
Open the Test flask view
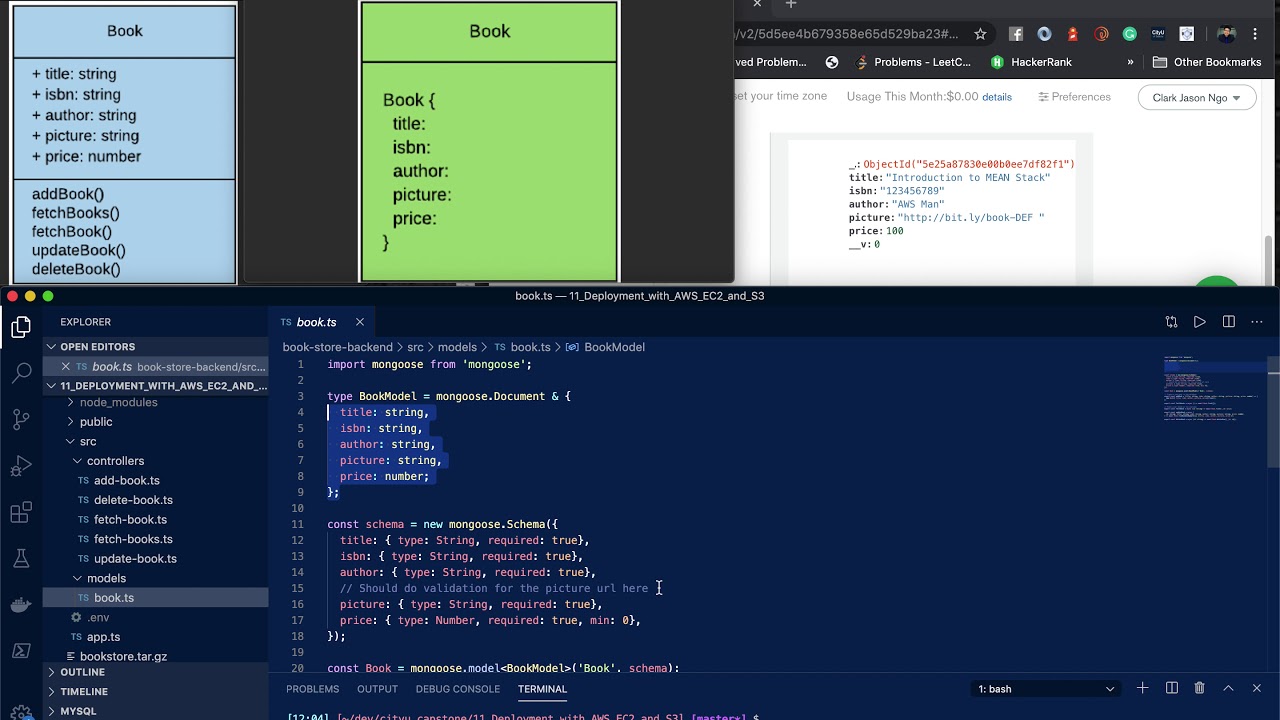pyautogui.click(x=21, y=559)
